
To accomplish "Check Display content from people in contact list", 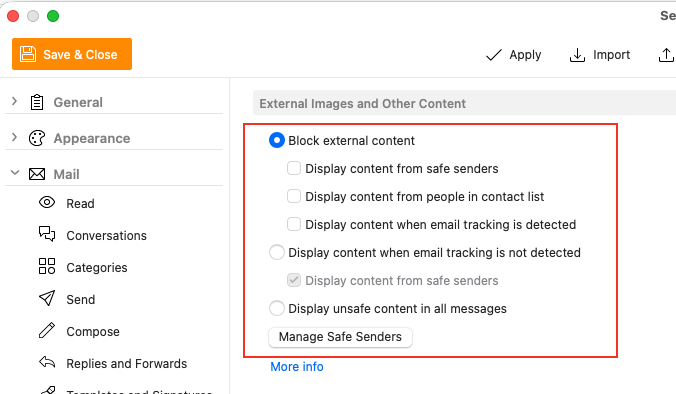I will pyautogui.click(x=294, y=196).
